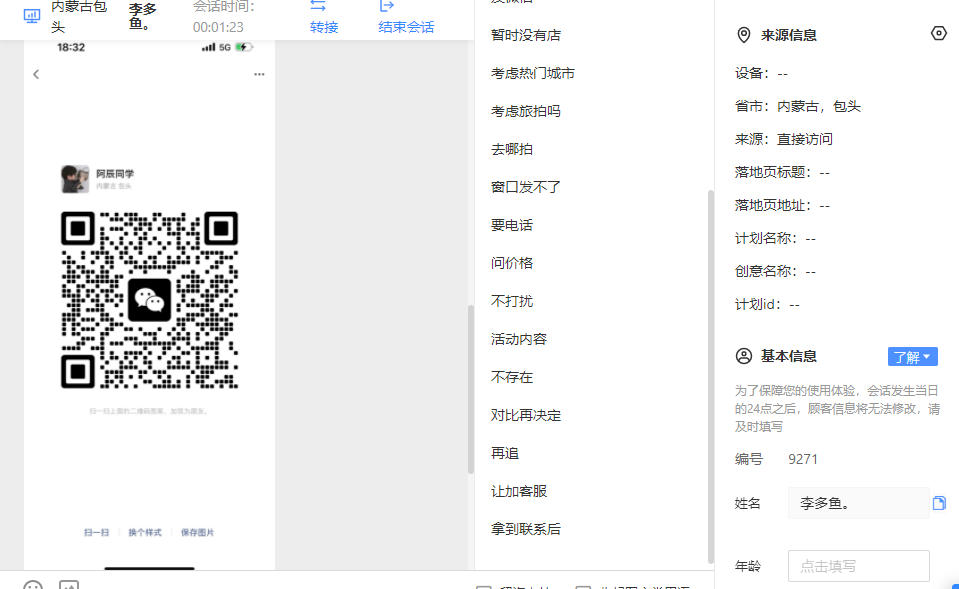Click the chat area scrollbar
Screen dimensions: 959x589
click(470, 389)
